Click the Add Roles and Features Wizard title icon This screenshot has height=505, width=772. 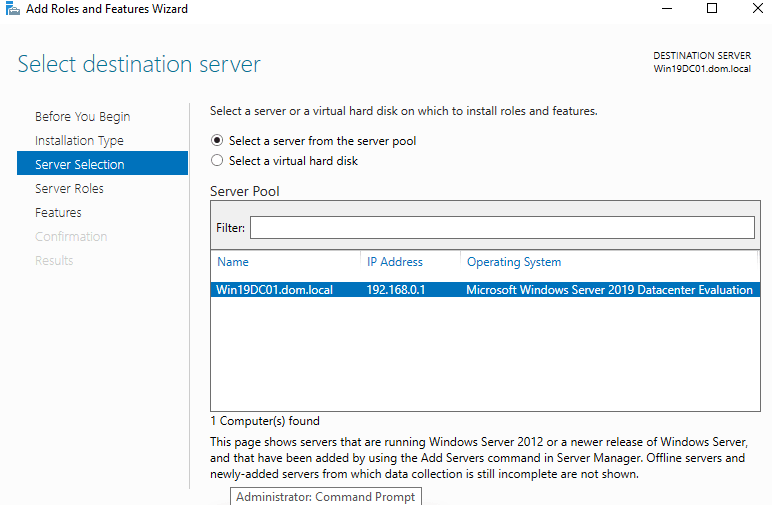pyautogui.click(x=11, y=9)
